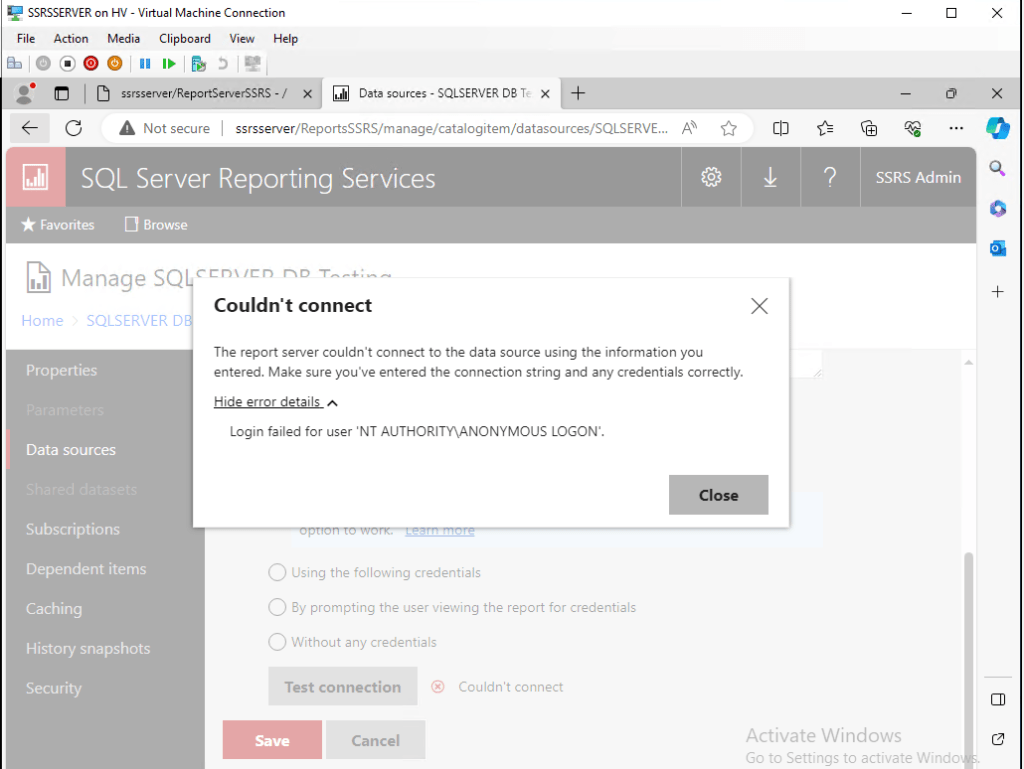
Task: Open the Media menu
Action: (x=123, y=39)
